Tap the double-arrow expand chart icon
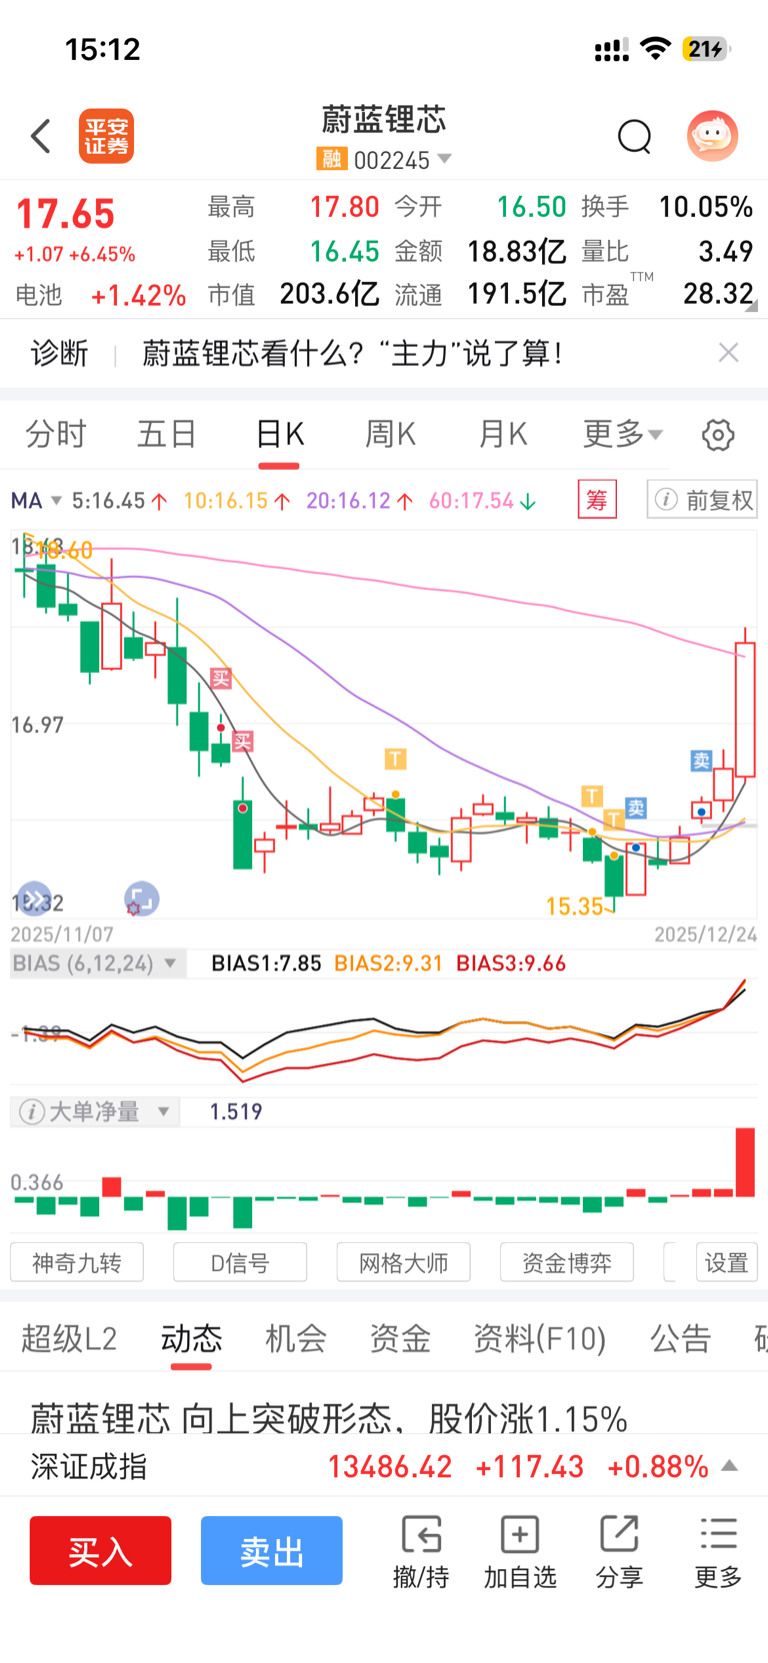 pyautogui.click(x=35, y=899)
